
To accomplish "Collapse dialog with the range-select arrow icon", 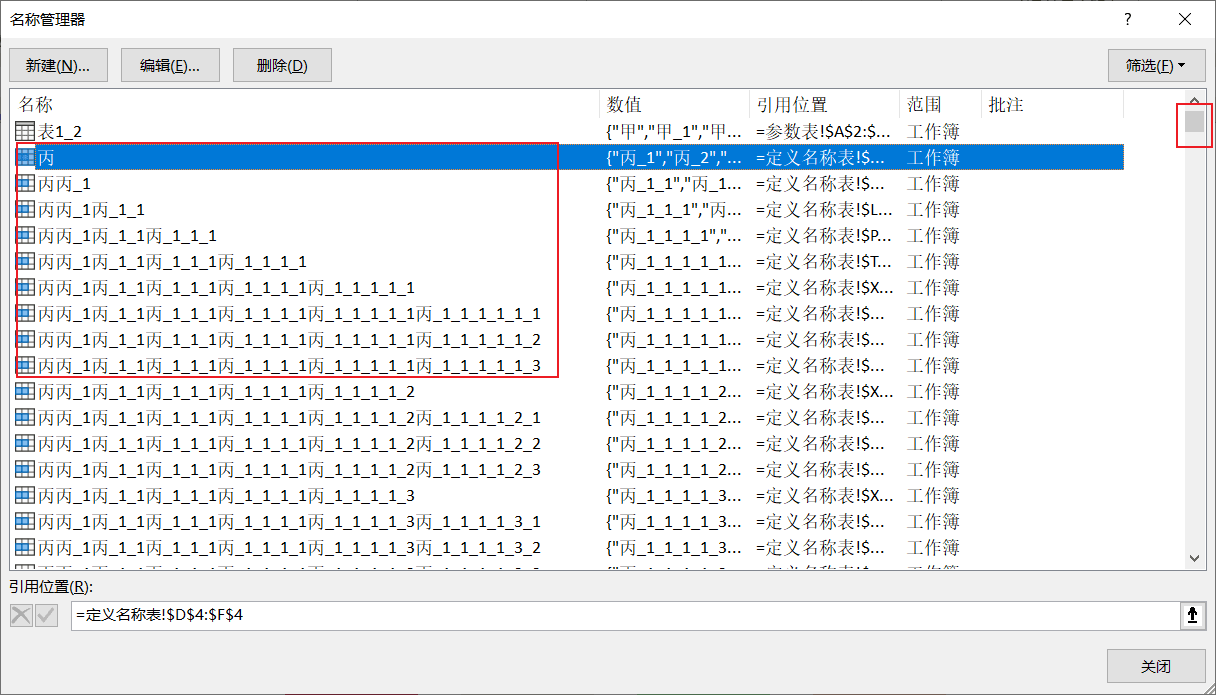I will coord(1192,616).
